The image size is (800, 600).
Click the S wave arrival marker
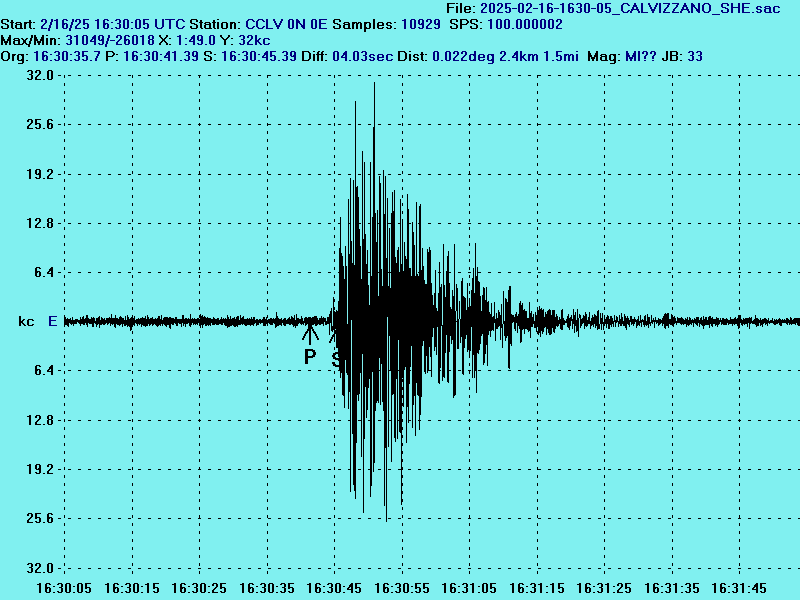[x=336, y=356]
